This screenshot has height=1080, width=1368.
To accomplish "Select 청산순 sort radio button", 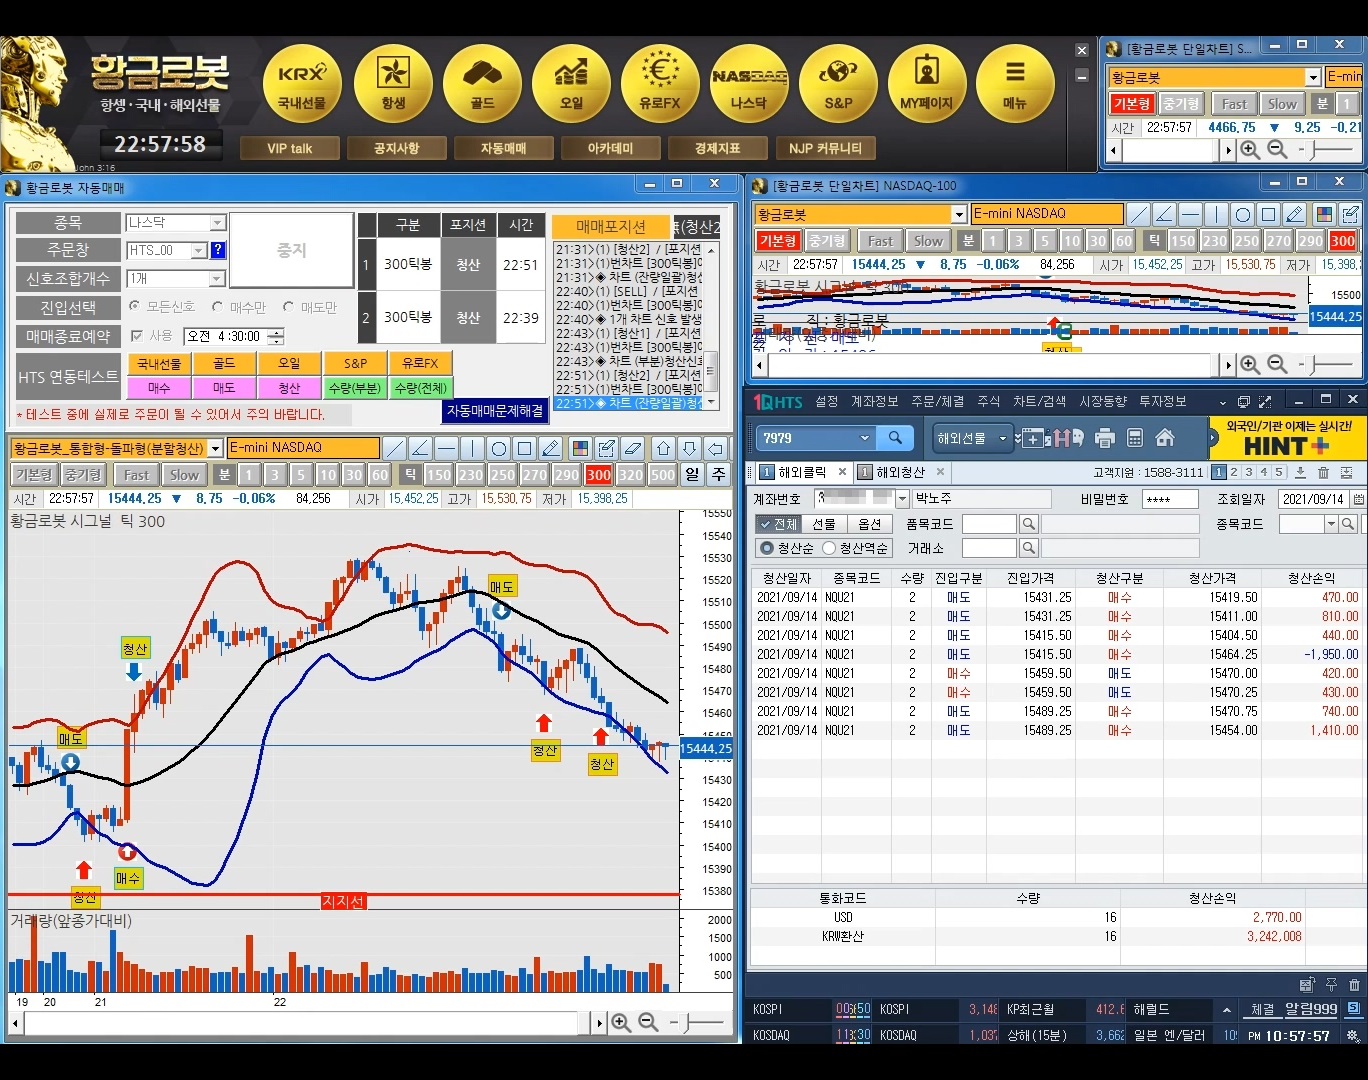I will (767, 548).
